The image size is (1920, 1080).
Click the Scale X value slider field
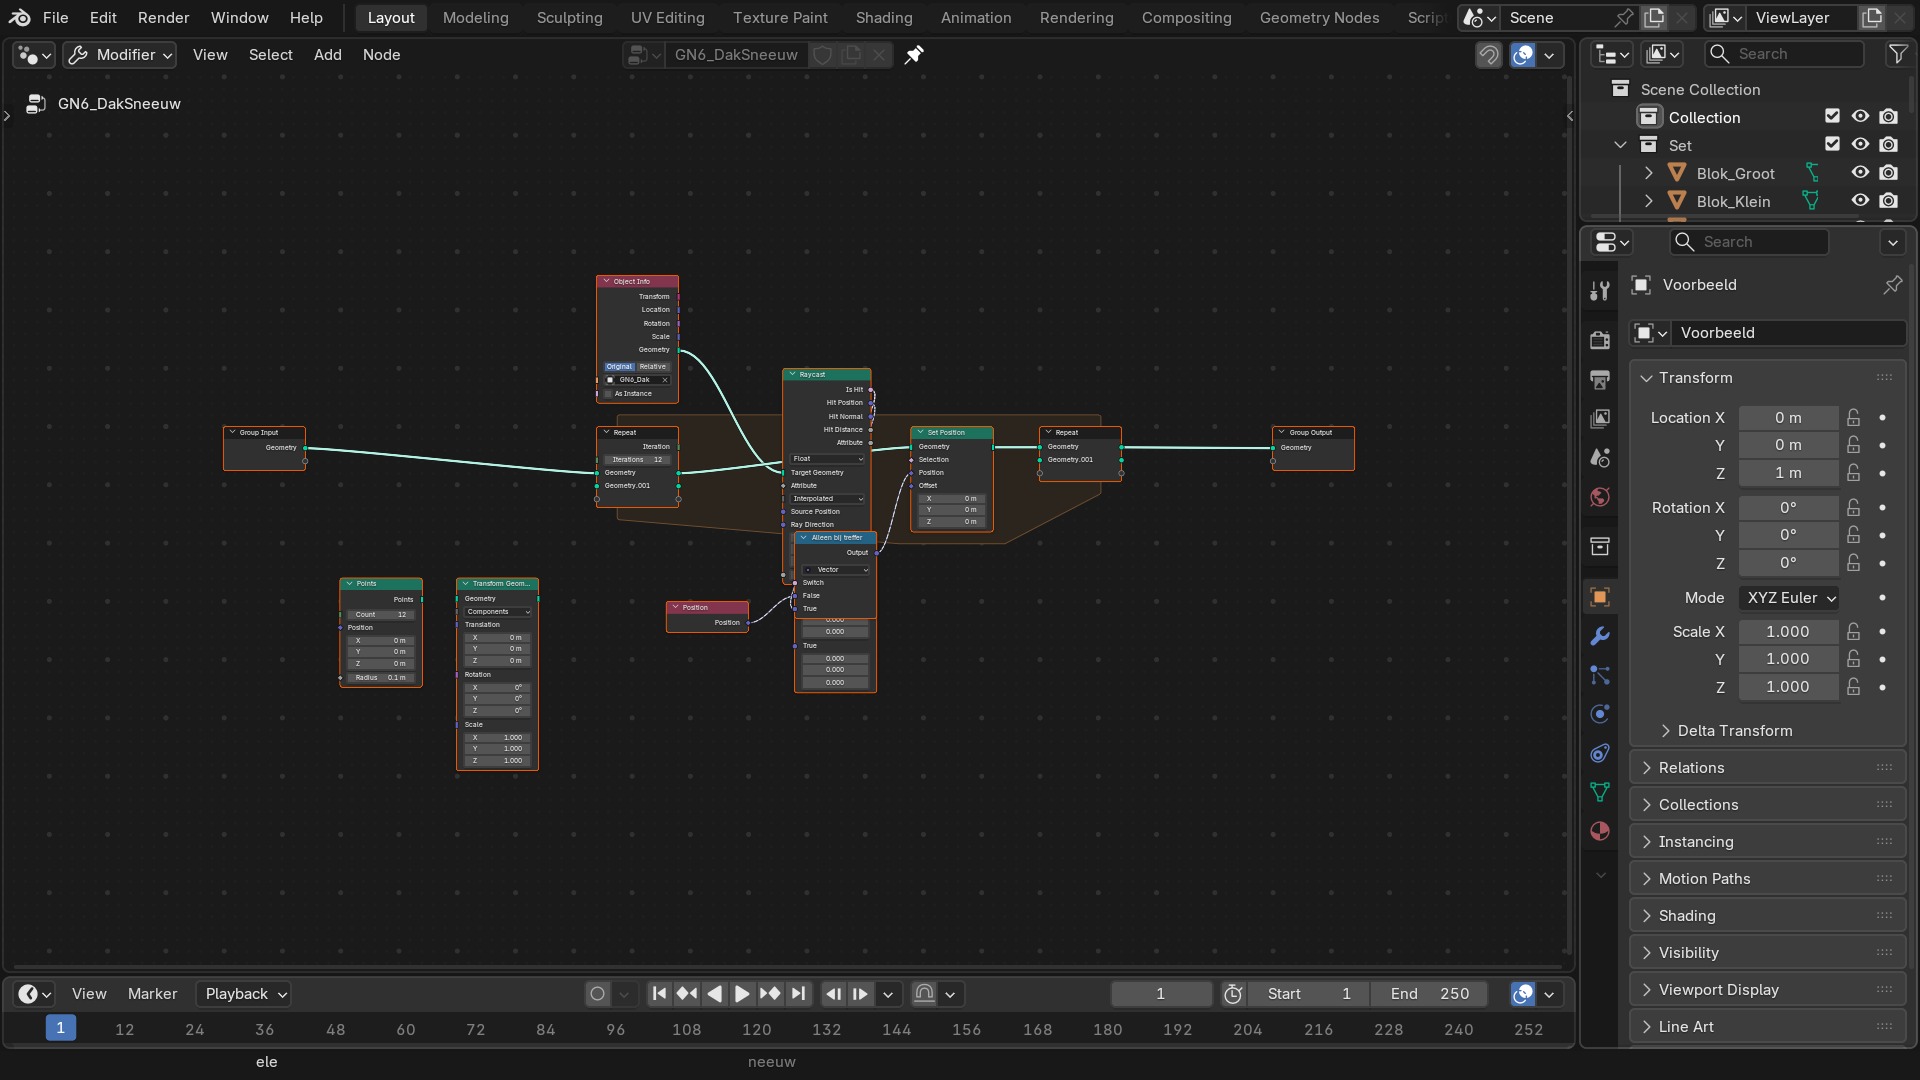click(1788, 632)
